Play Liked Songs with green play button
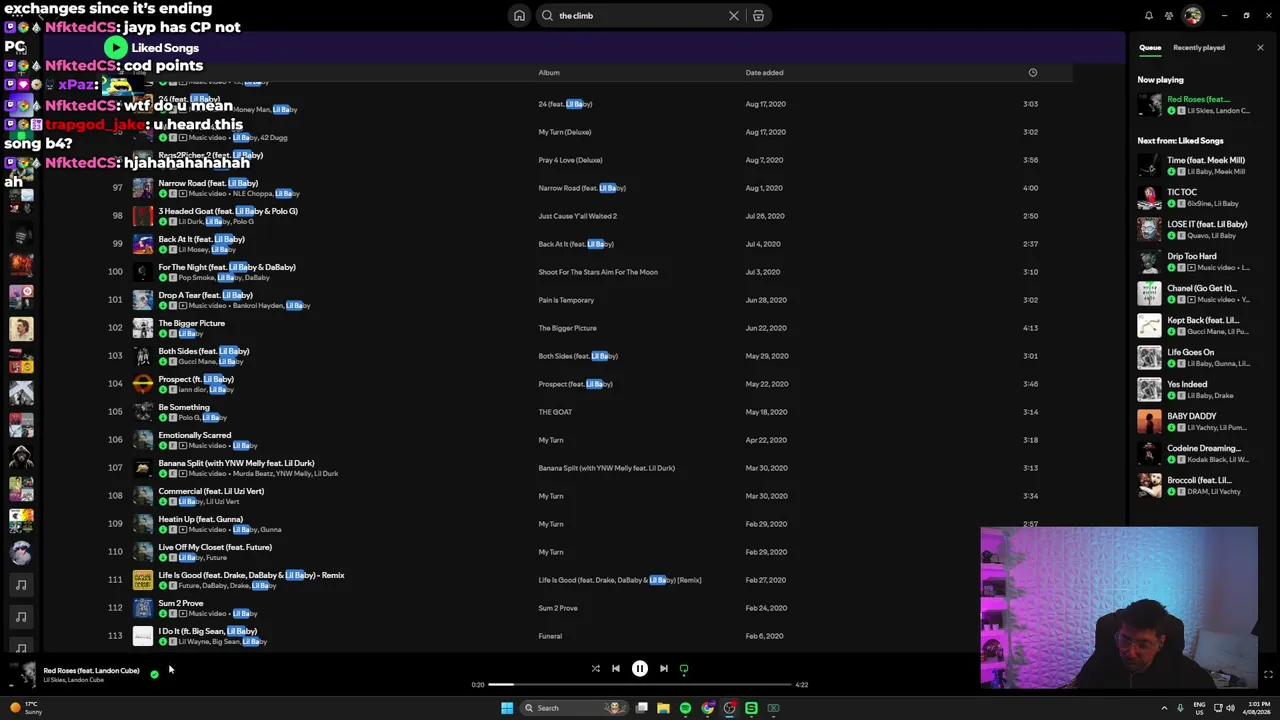 tap(116, 47)
